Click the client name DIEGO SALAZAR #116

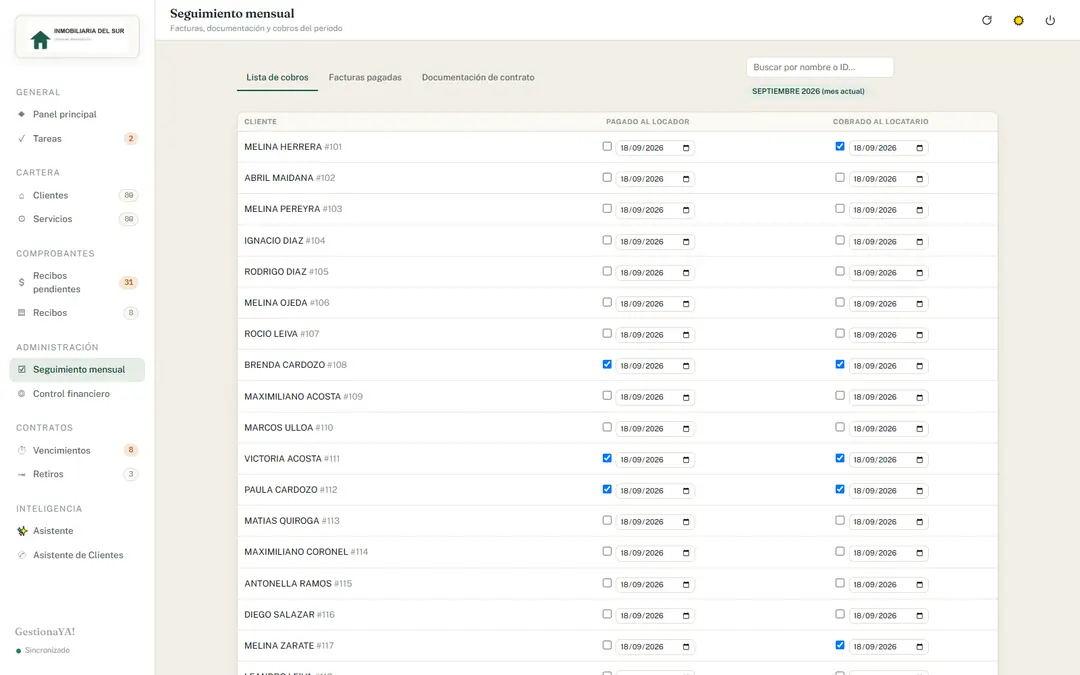click(x=289, y=614)
